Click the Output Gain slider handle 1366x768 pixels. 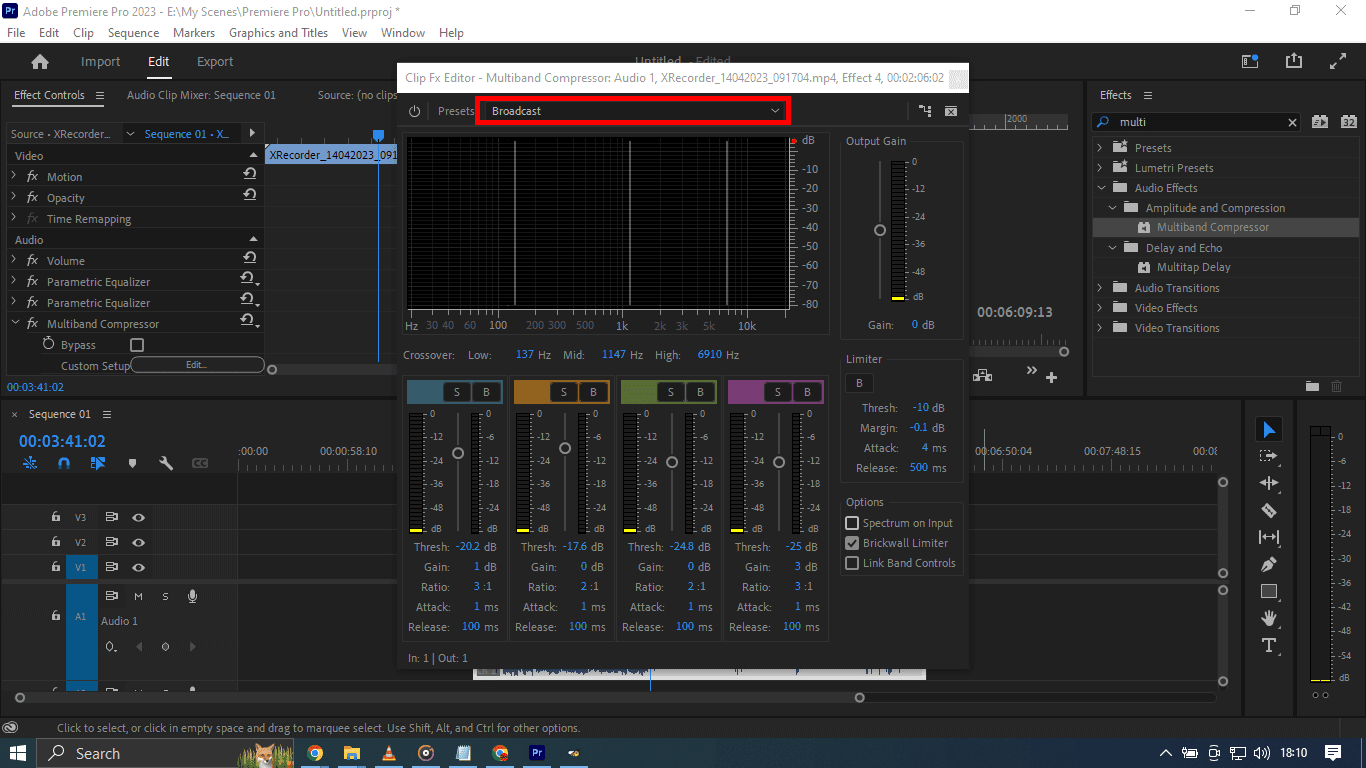click(x=880, y=230)
